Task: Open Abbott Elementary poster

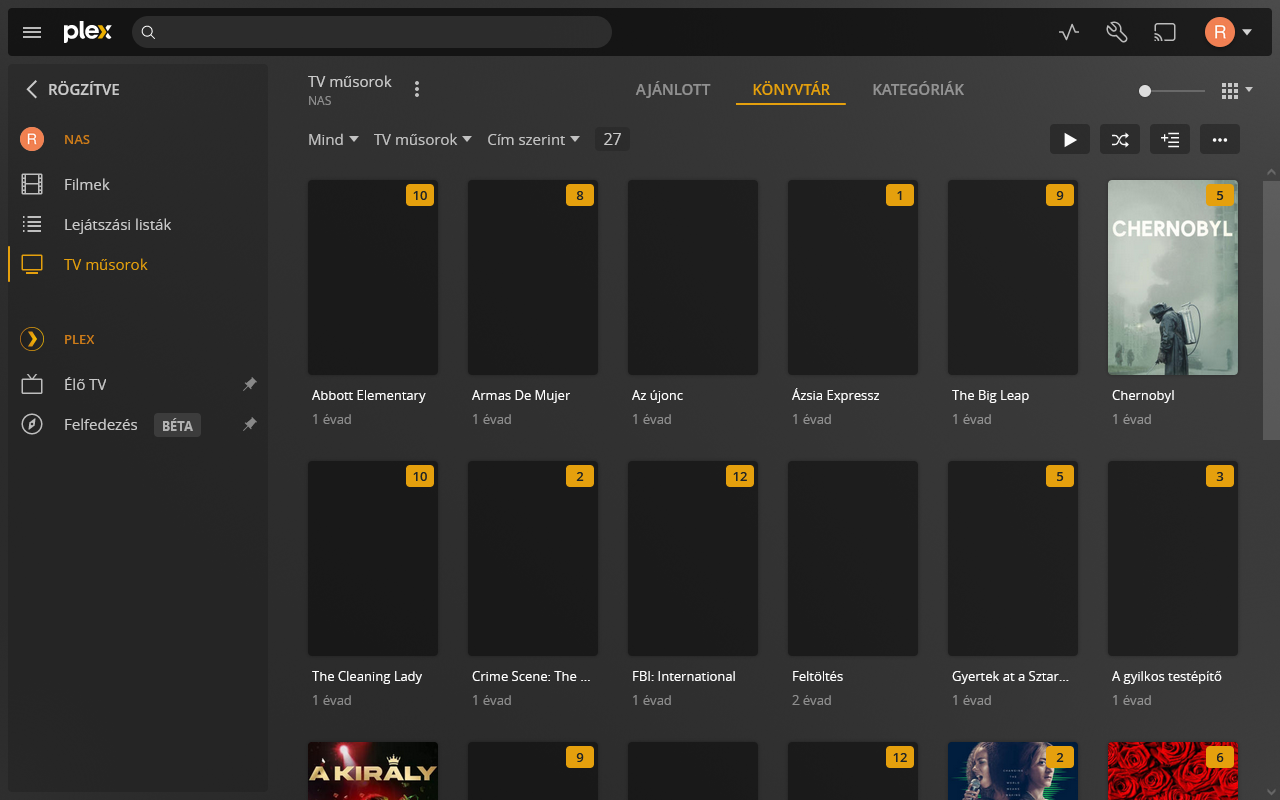Action: pos(373,277)
